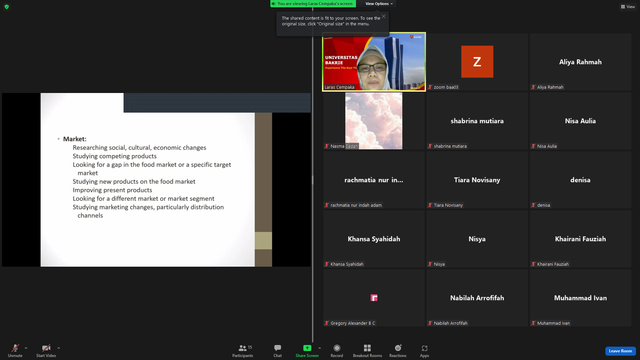Click 'Researching social, cultural, economic changes' line

click(140, 147)
